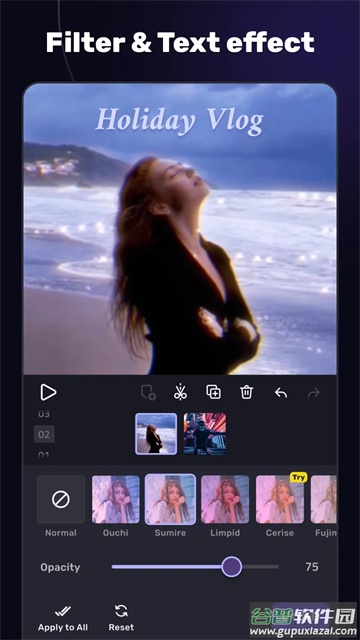Viewport: 360px width, 640px height.
Task: Choose the Sumire filter
Action: click(x=170, y=499)
